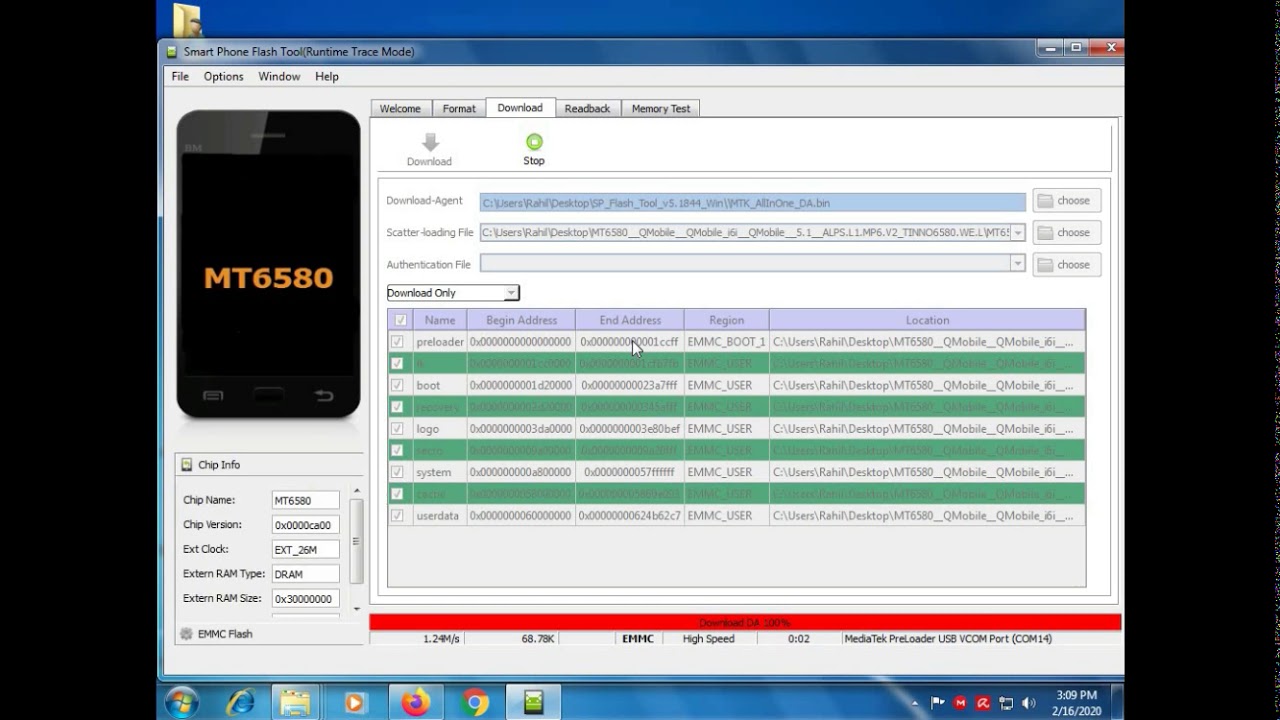
Task: Open the Help menu
Action: click(x=327, y=76)
